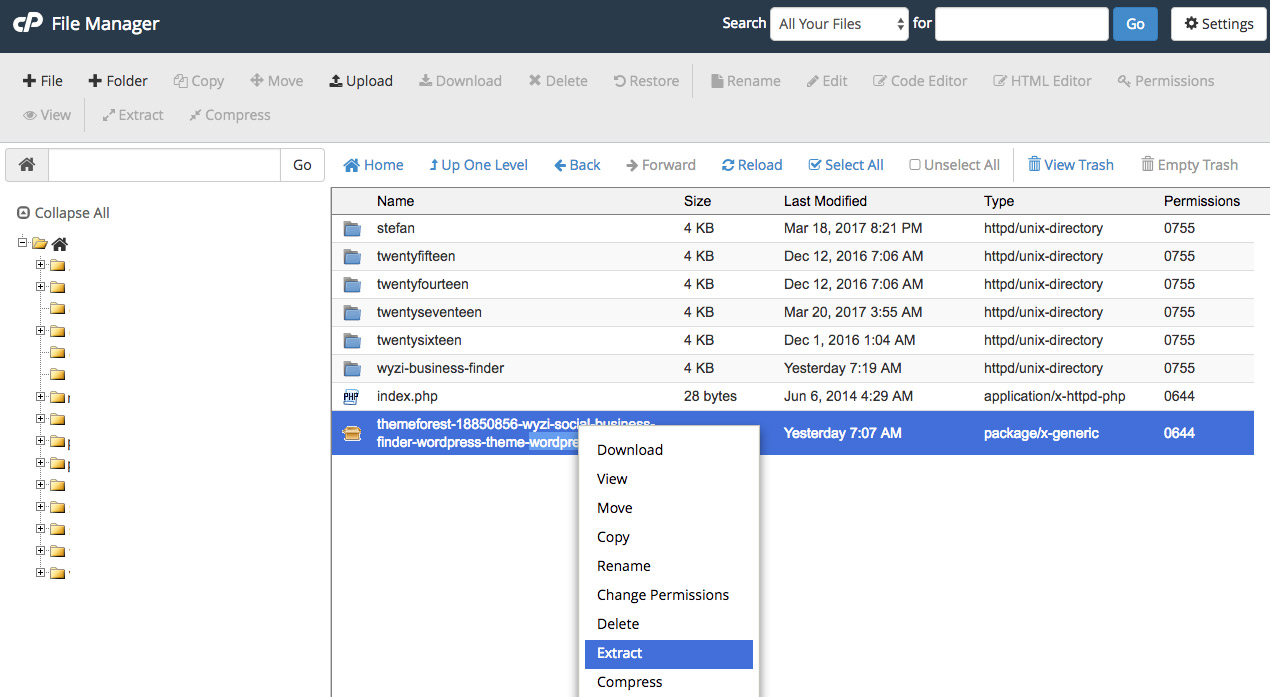Select the index.php file name
The height and width of the screenshot is (697, 1270).
(x=407, y=397)
